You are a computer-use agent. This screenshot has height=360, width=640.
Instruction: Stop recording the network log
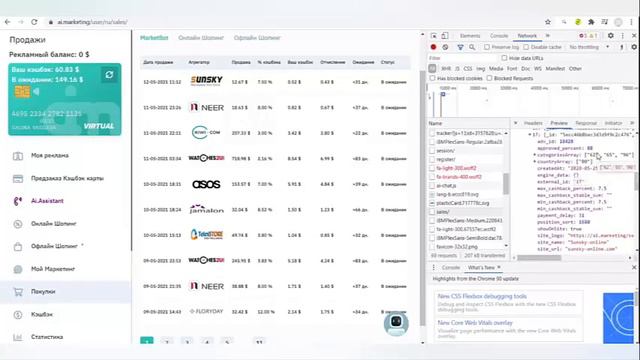point(433,47)
